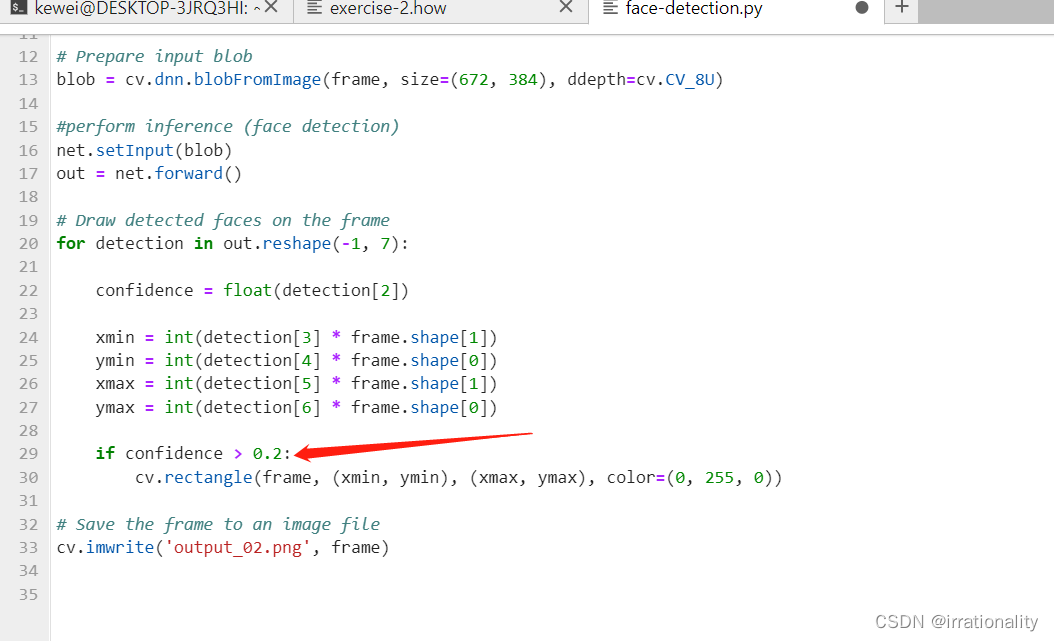Click value 672 in size tuple
The image size is (1054, 641).
point(473,80)
